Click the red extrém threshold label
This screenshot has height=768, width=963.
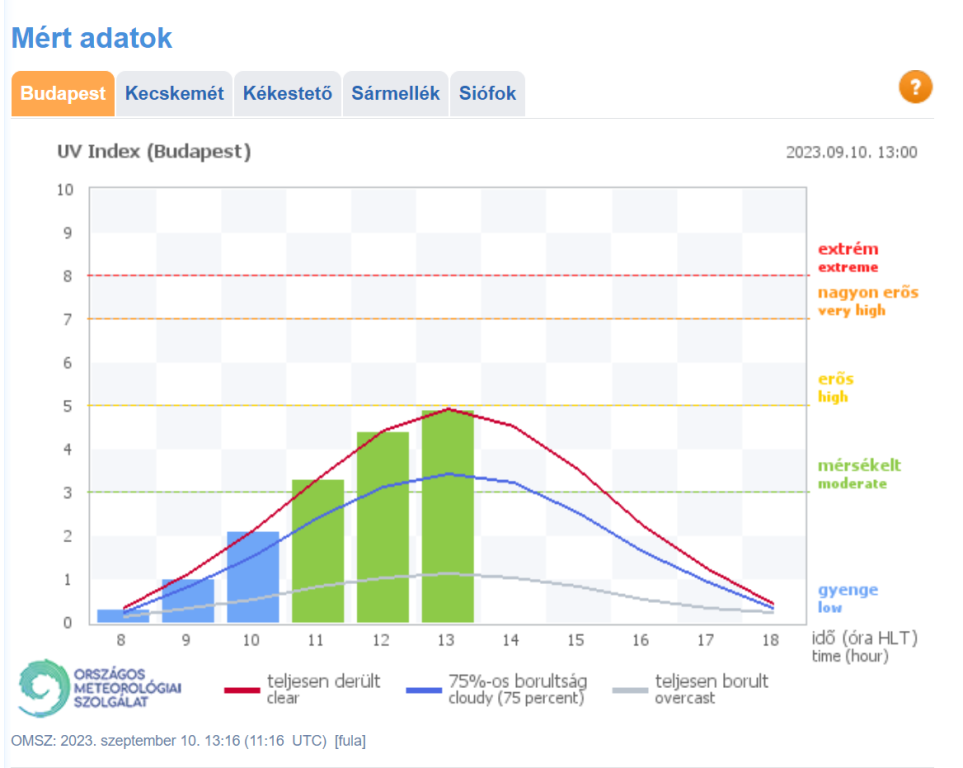click(848, 249)
